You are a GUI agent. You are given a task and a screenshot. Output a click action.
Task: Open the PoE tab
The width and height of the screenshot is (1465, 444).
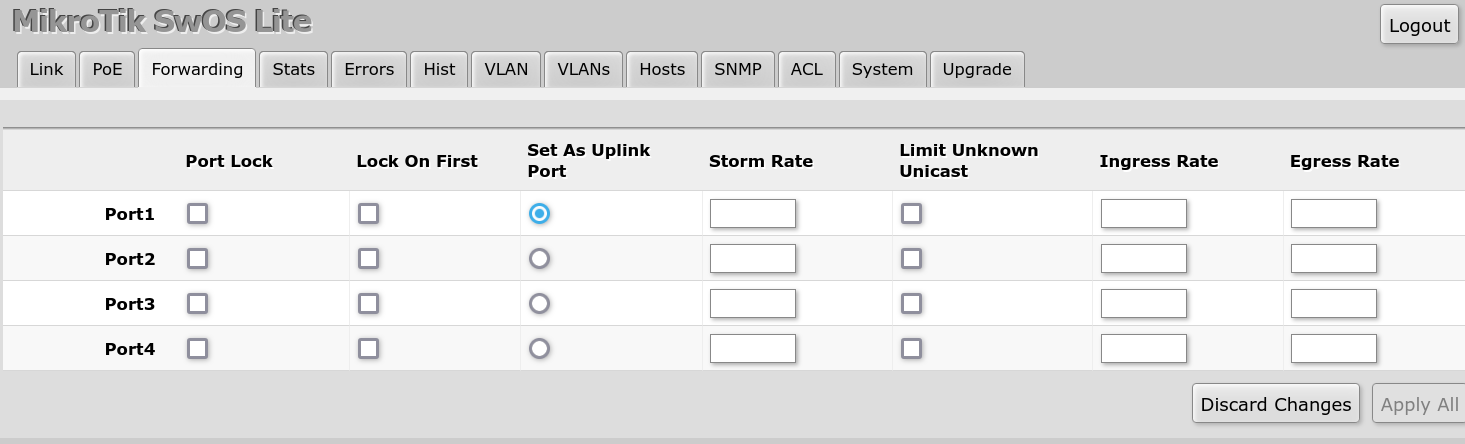tap(107, 69)
